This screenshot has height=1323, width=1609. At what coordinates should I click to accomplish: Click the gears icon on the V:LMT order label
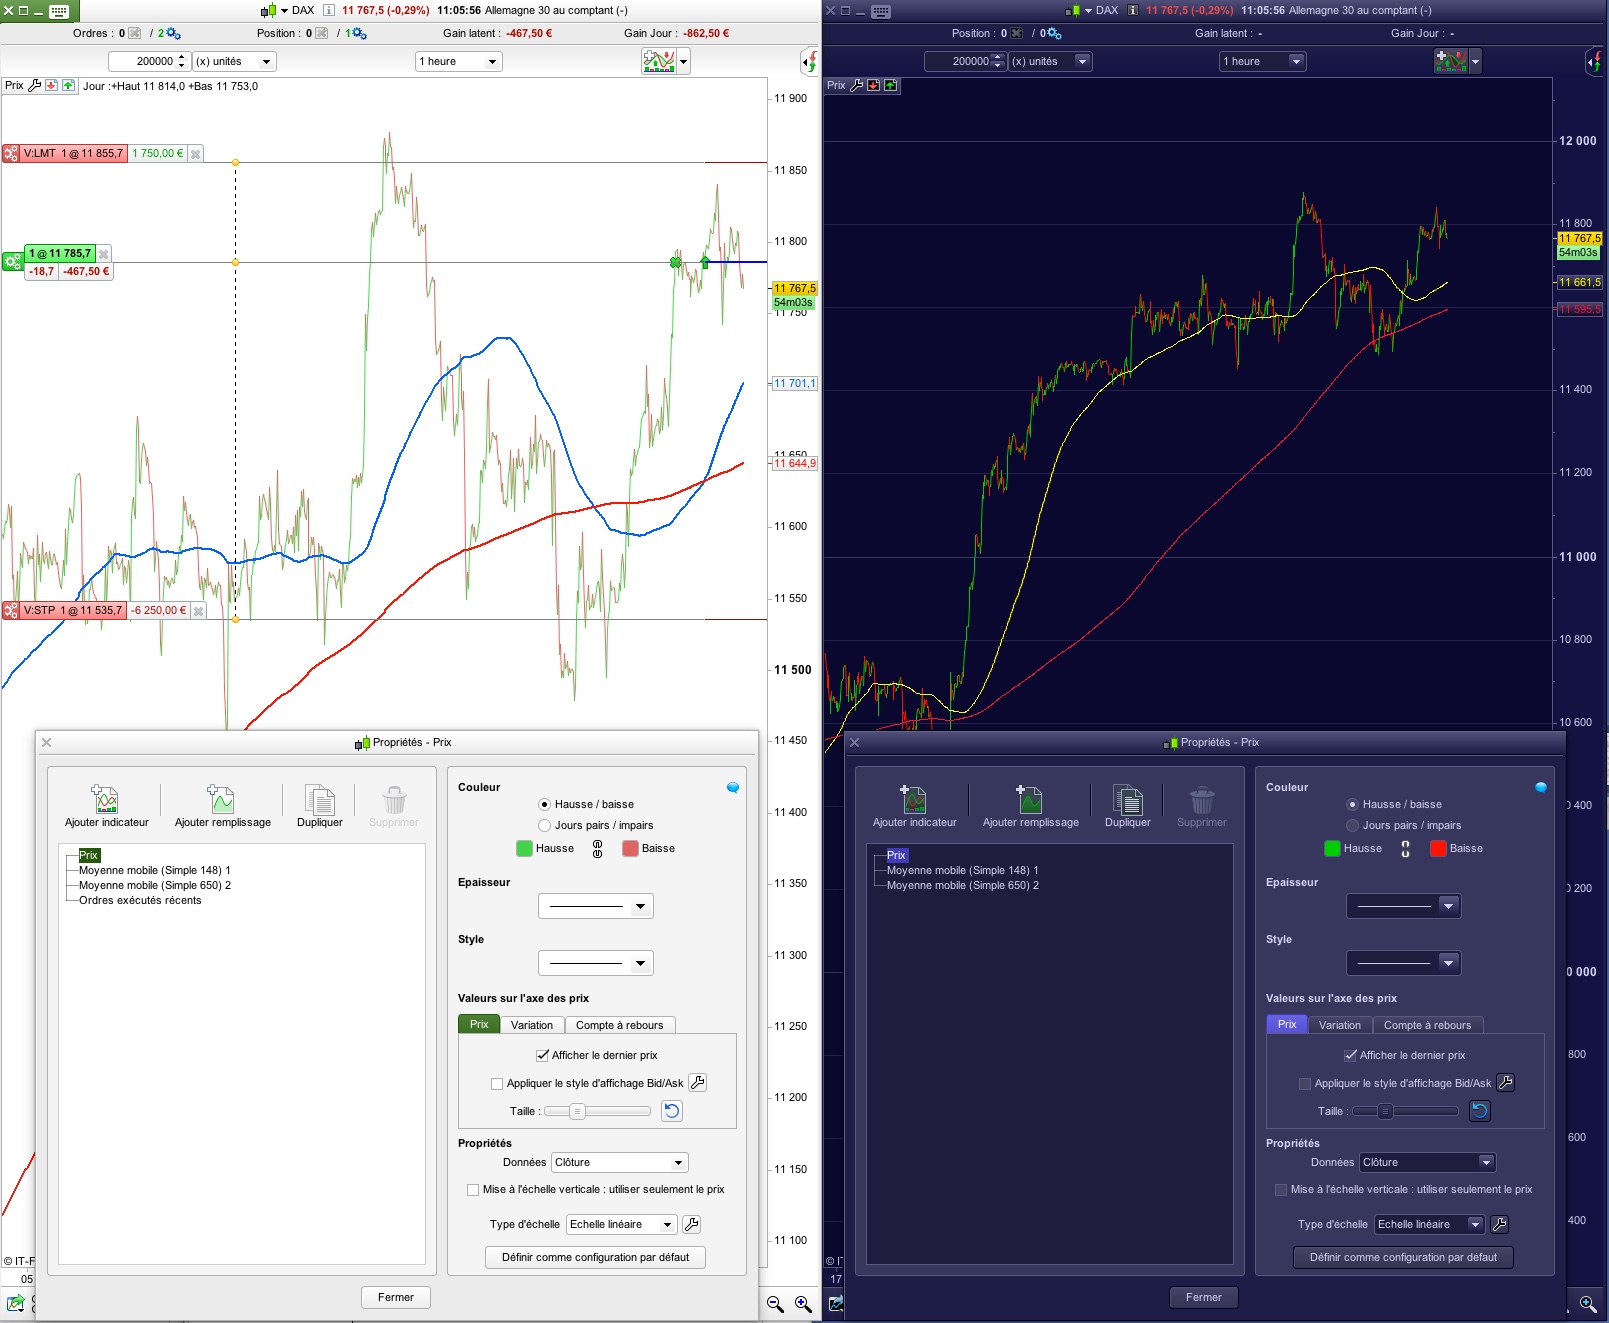pyautogui.click(x=11, y=154)
